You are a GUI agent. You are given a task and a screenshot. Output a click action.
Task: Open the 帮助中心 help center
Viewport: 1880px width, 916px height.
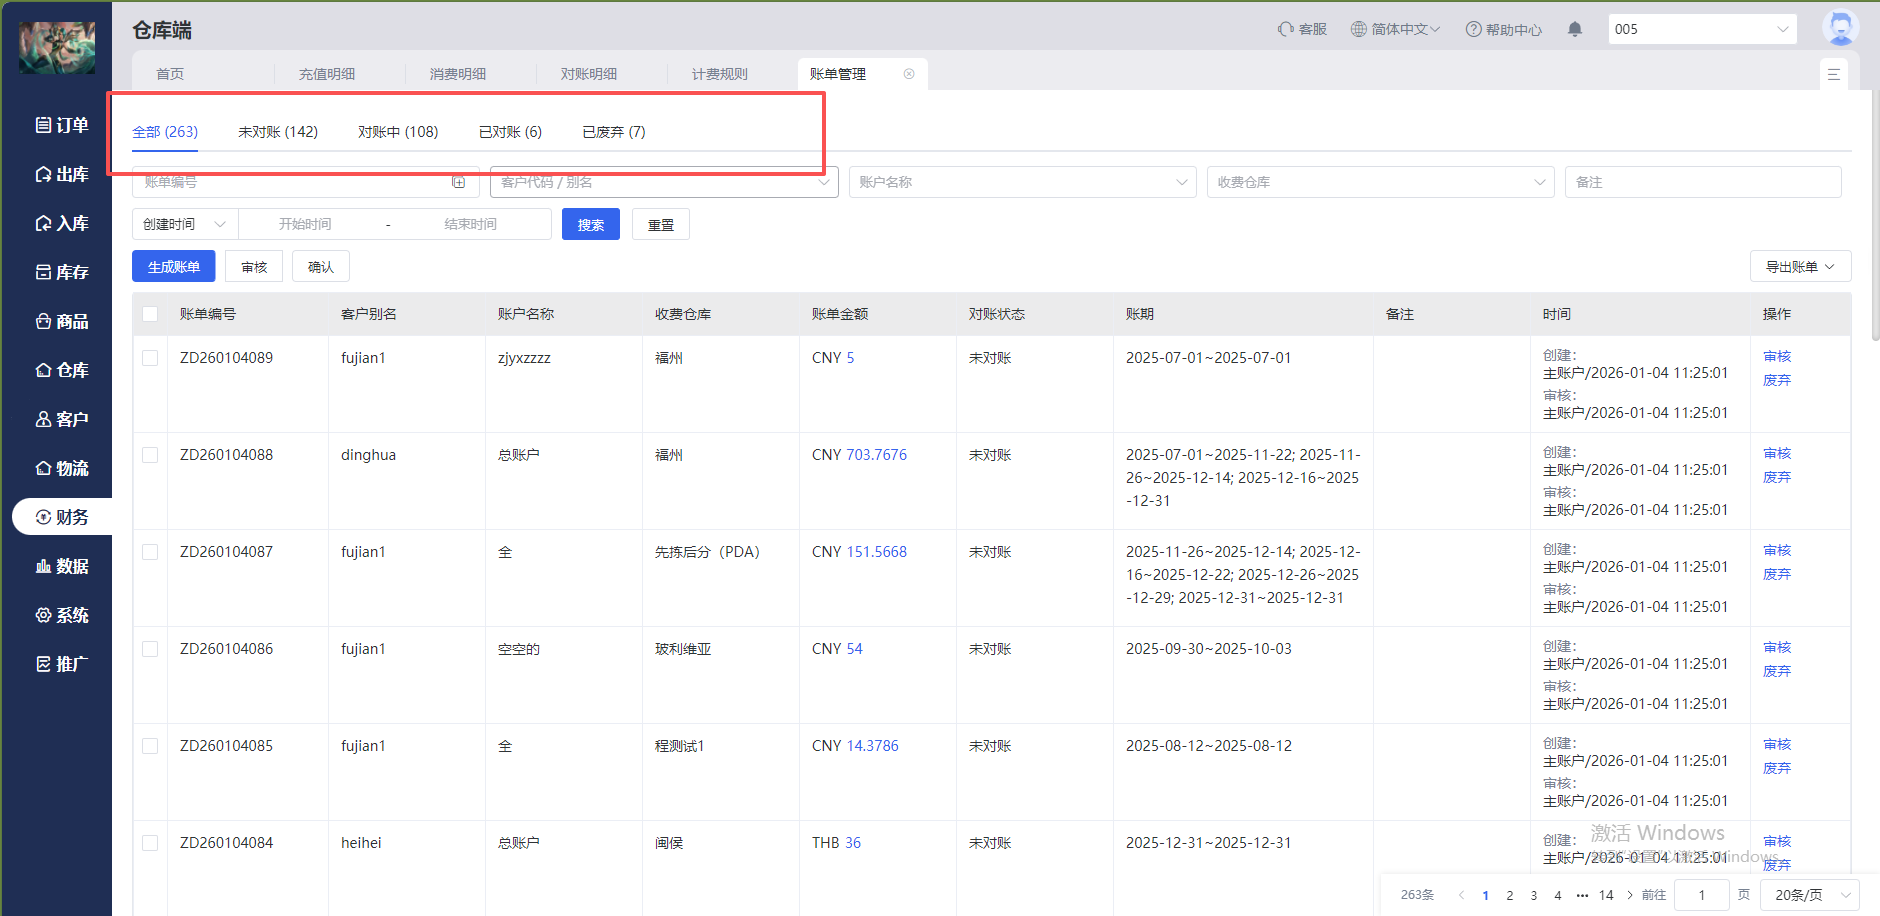pyautogui.click(x=1503, y=29)
